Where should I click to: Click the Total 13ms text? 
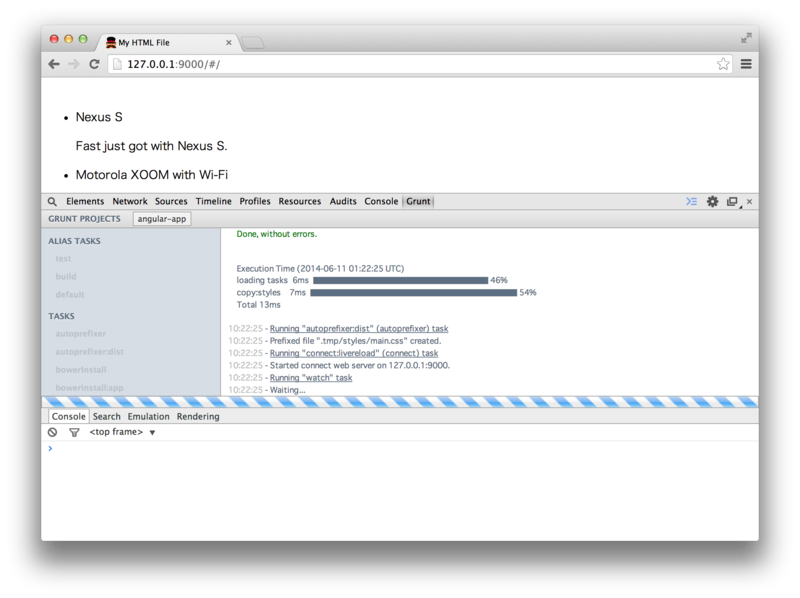pyautogui.click(x=258, y=305)
